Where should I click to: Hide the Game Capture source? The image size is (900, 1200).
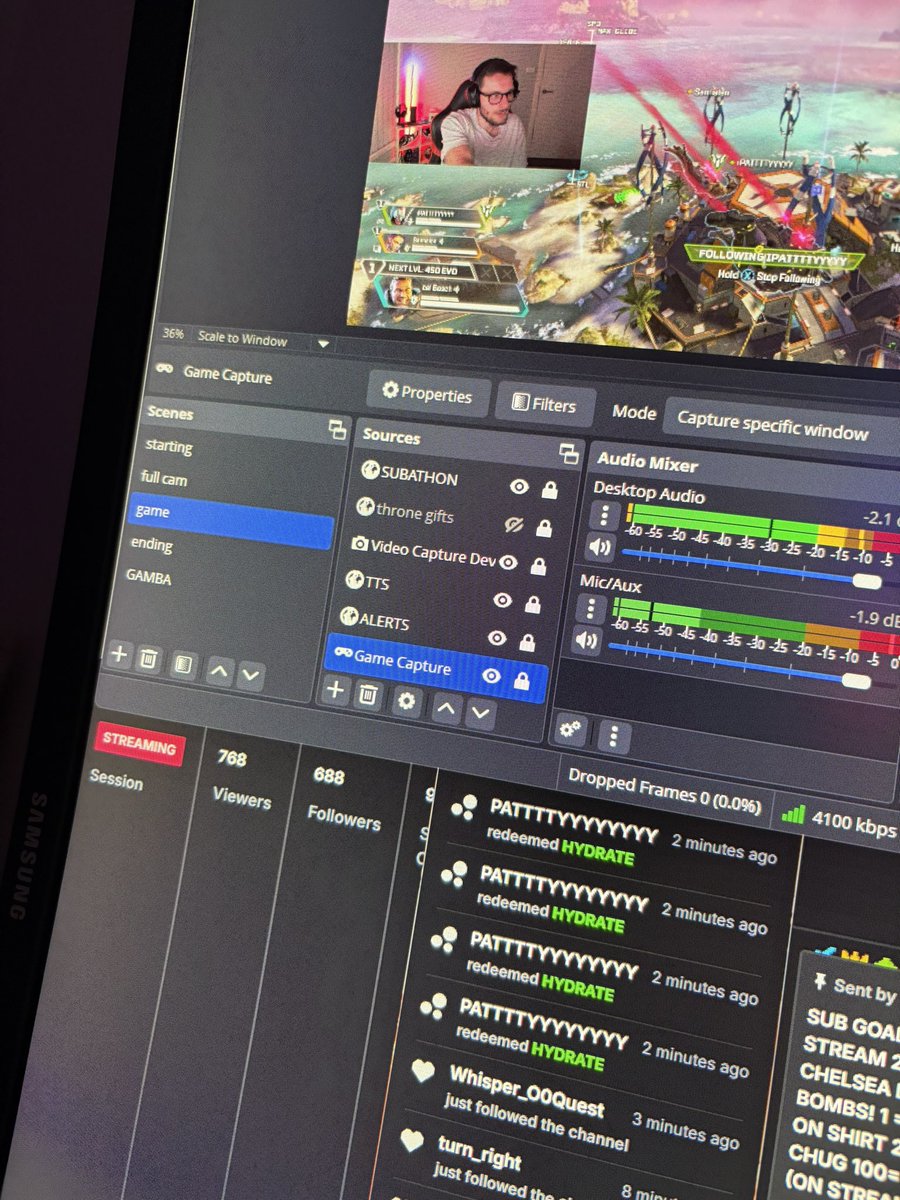point(491,676)
